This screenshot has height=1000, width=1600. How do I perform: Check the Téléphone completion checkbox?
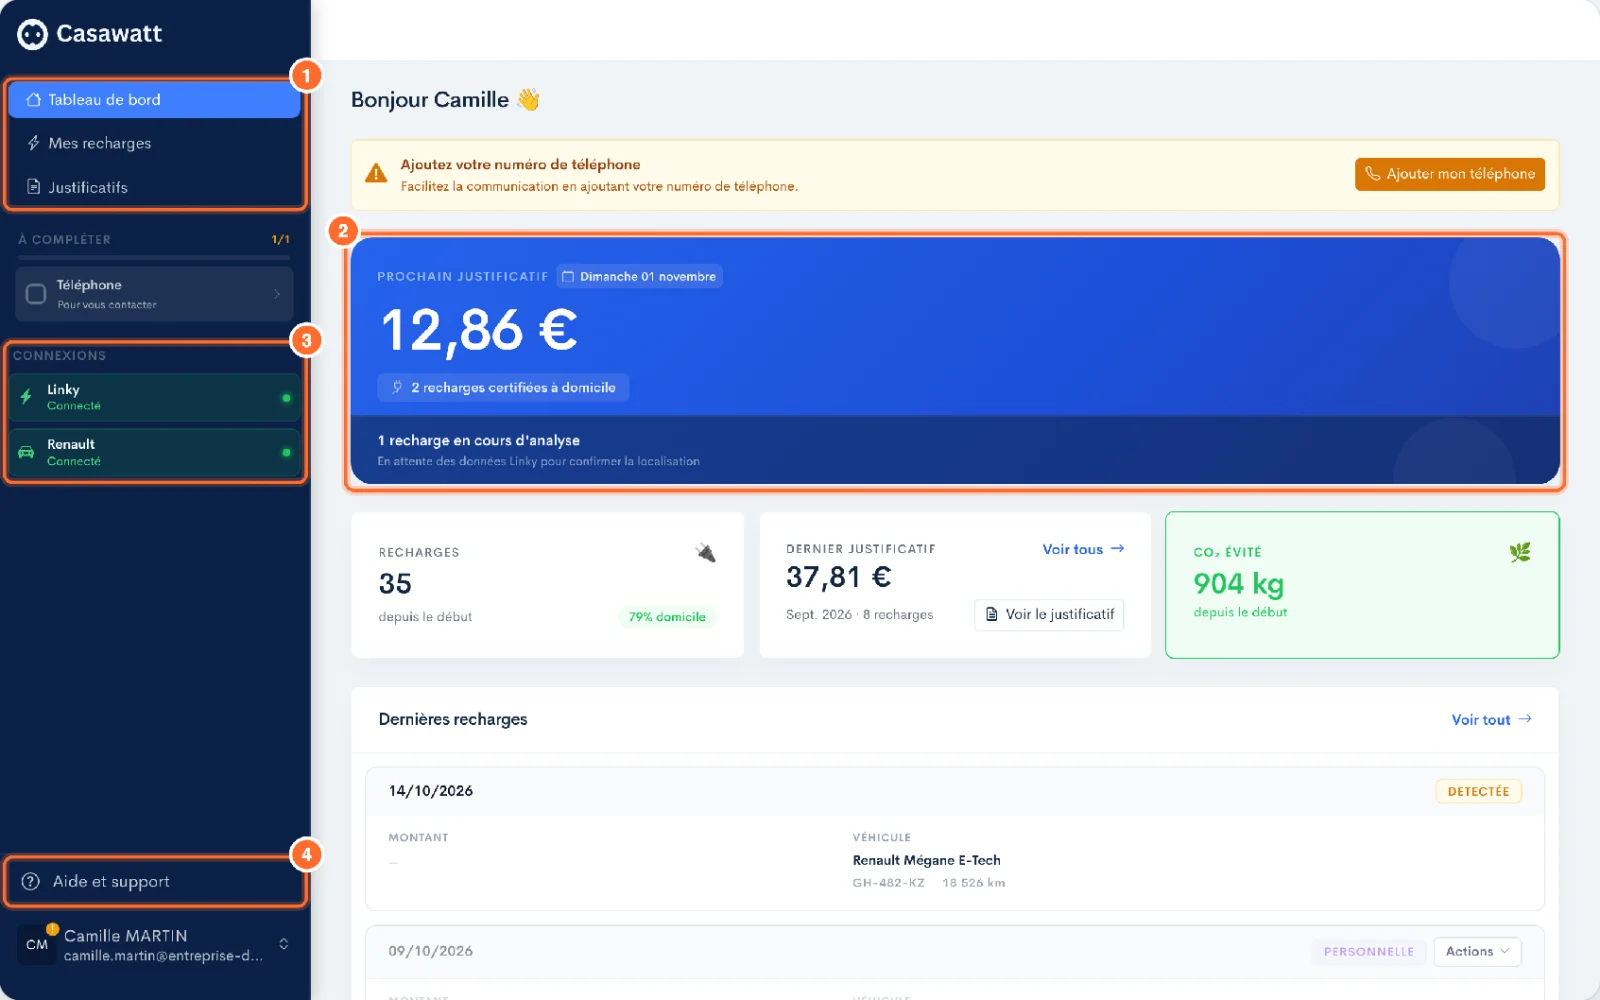(36, 294)
